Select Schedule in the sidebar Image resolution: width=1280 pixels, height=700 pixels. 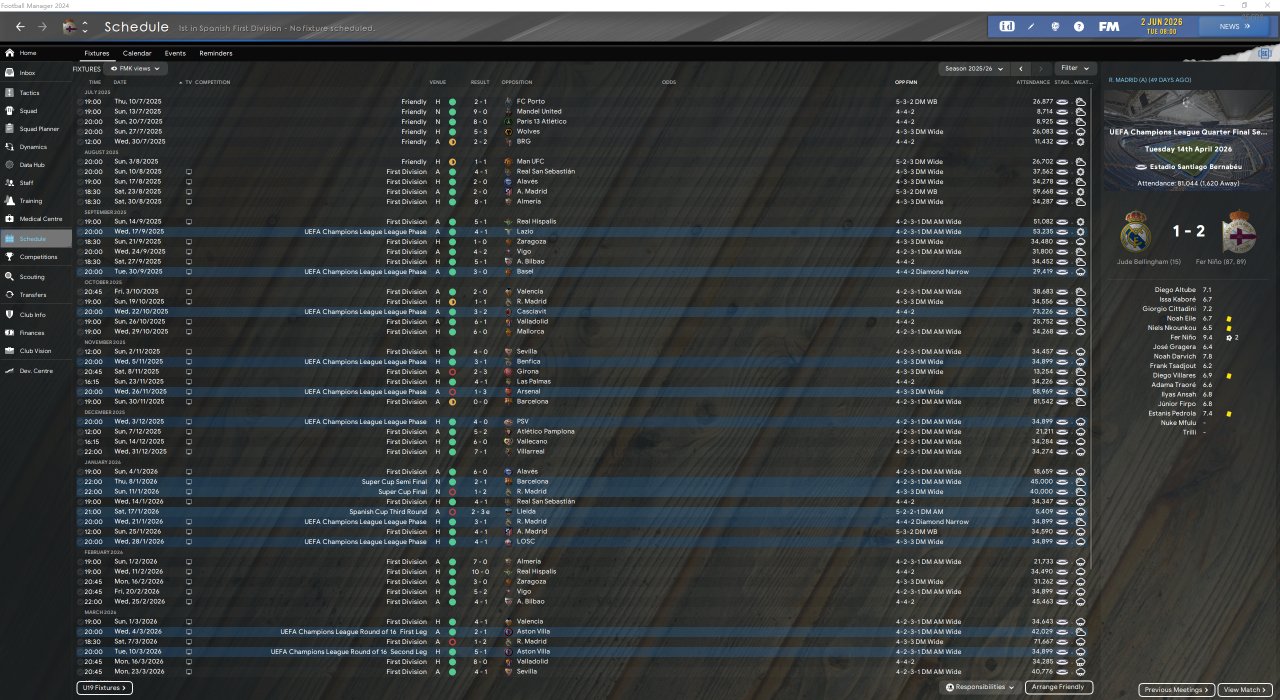[x=36, y=239]
